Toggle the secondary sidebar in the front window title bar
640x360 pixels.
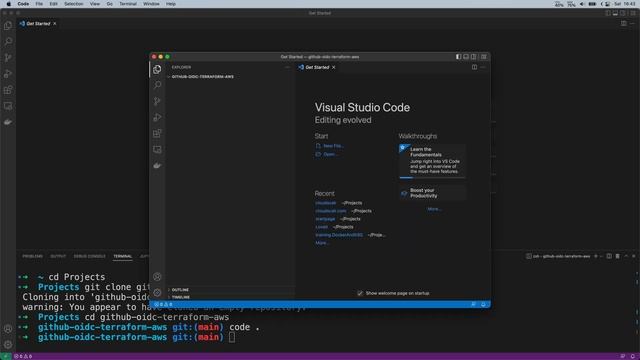(473, 57)
